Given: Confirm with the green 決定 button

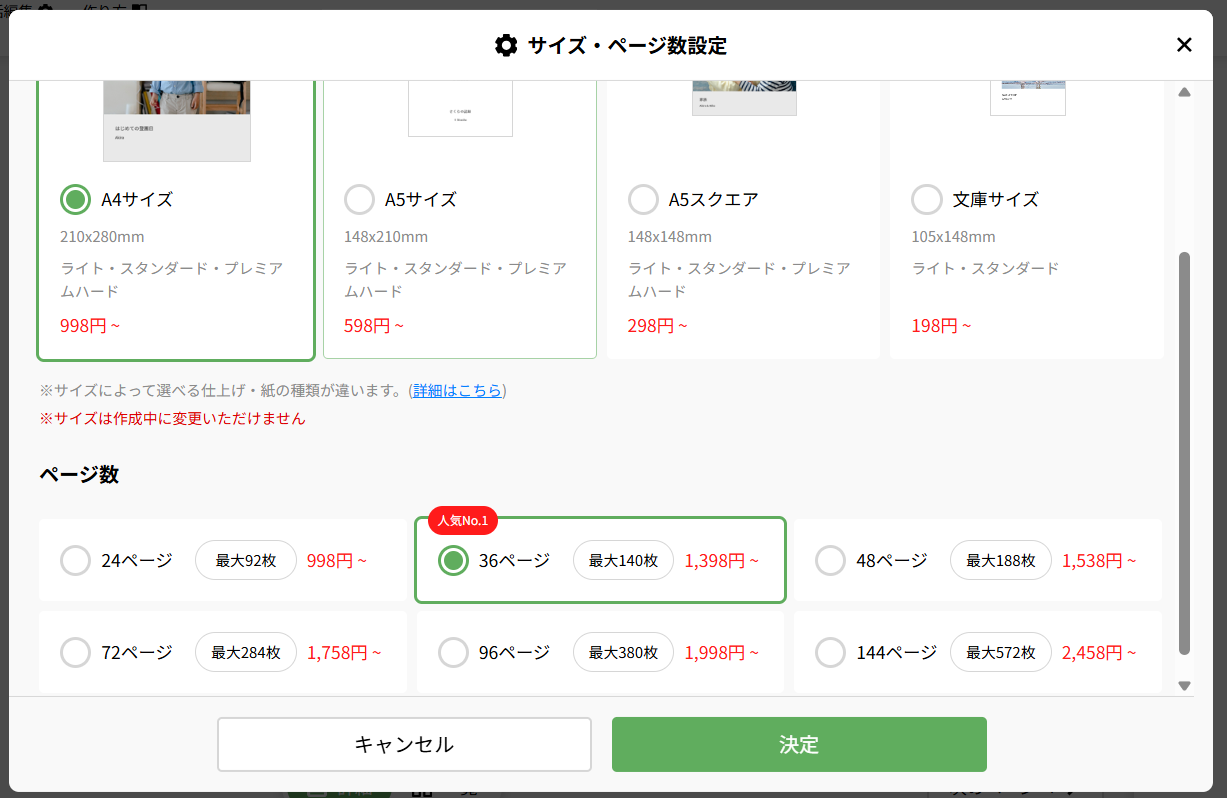Looking at the screenshot, I should (x=799, y=744).
